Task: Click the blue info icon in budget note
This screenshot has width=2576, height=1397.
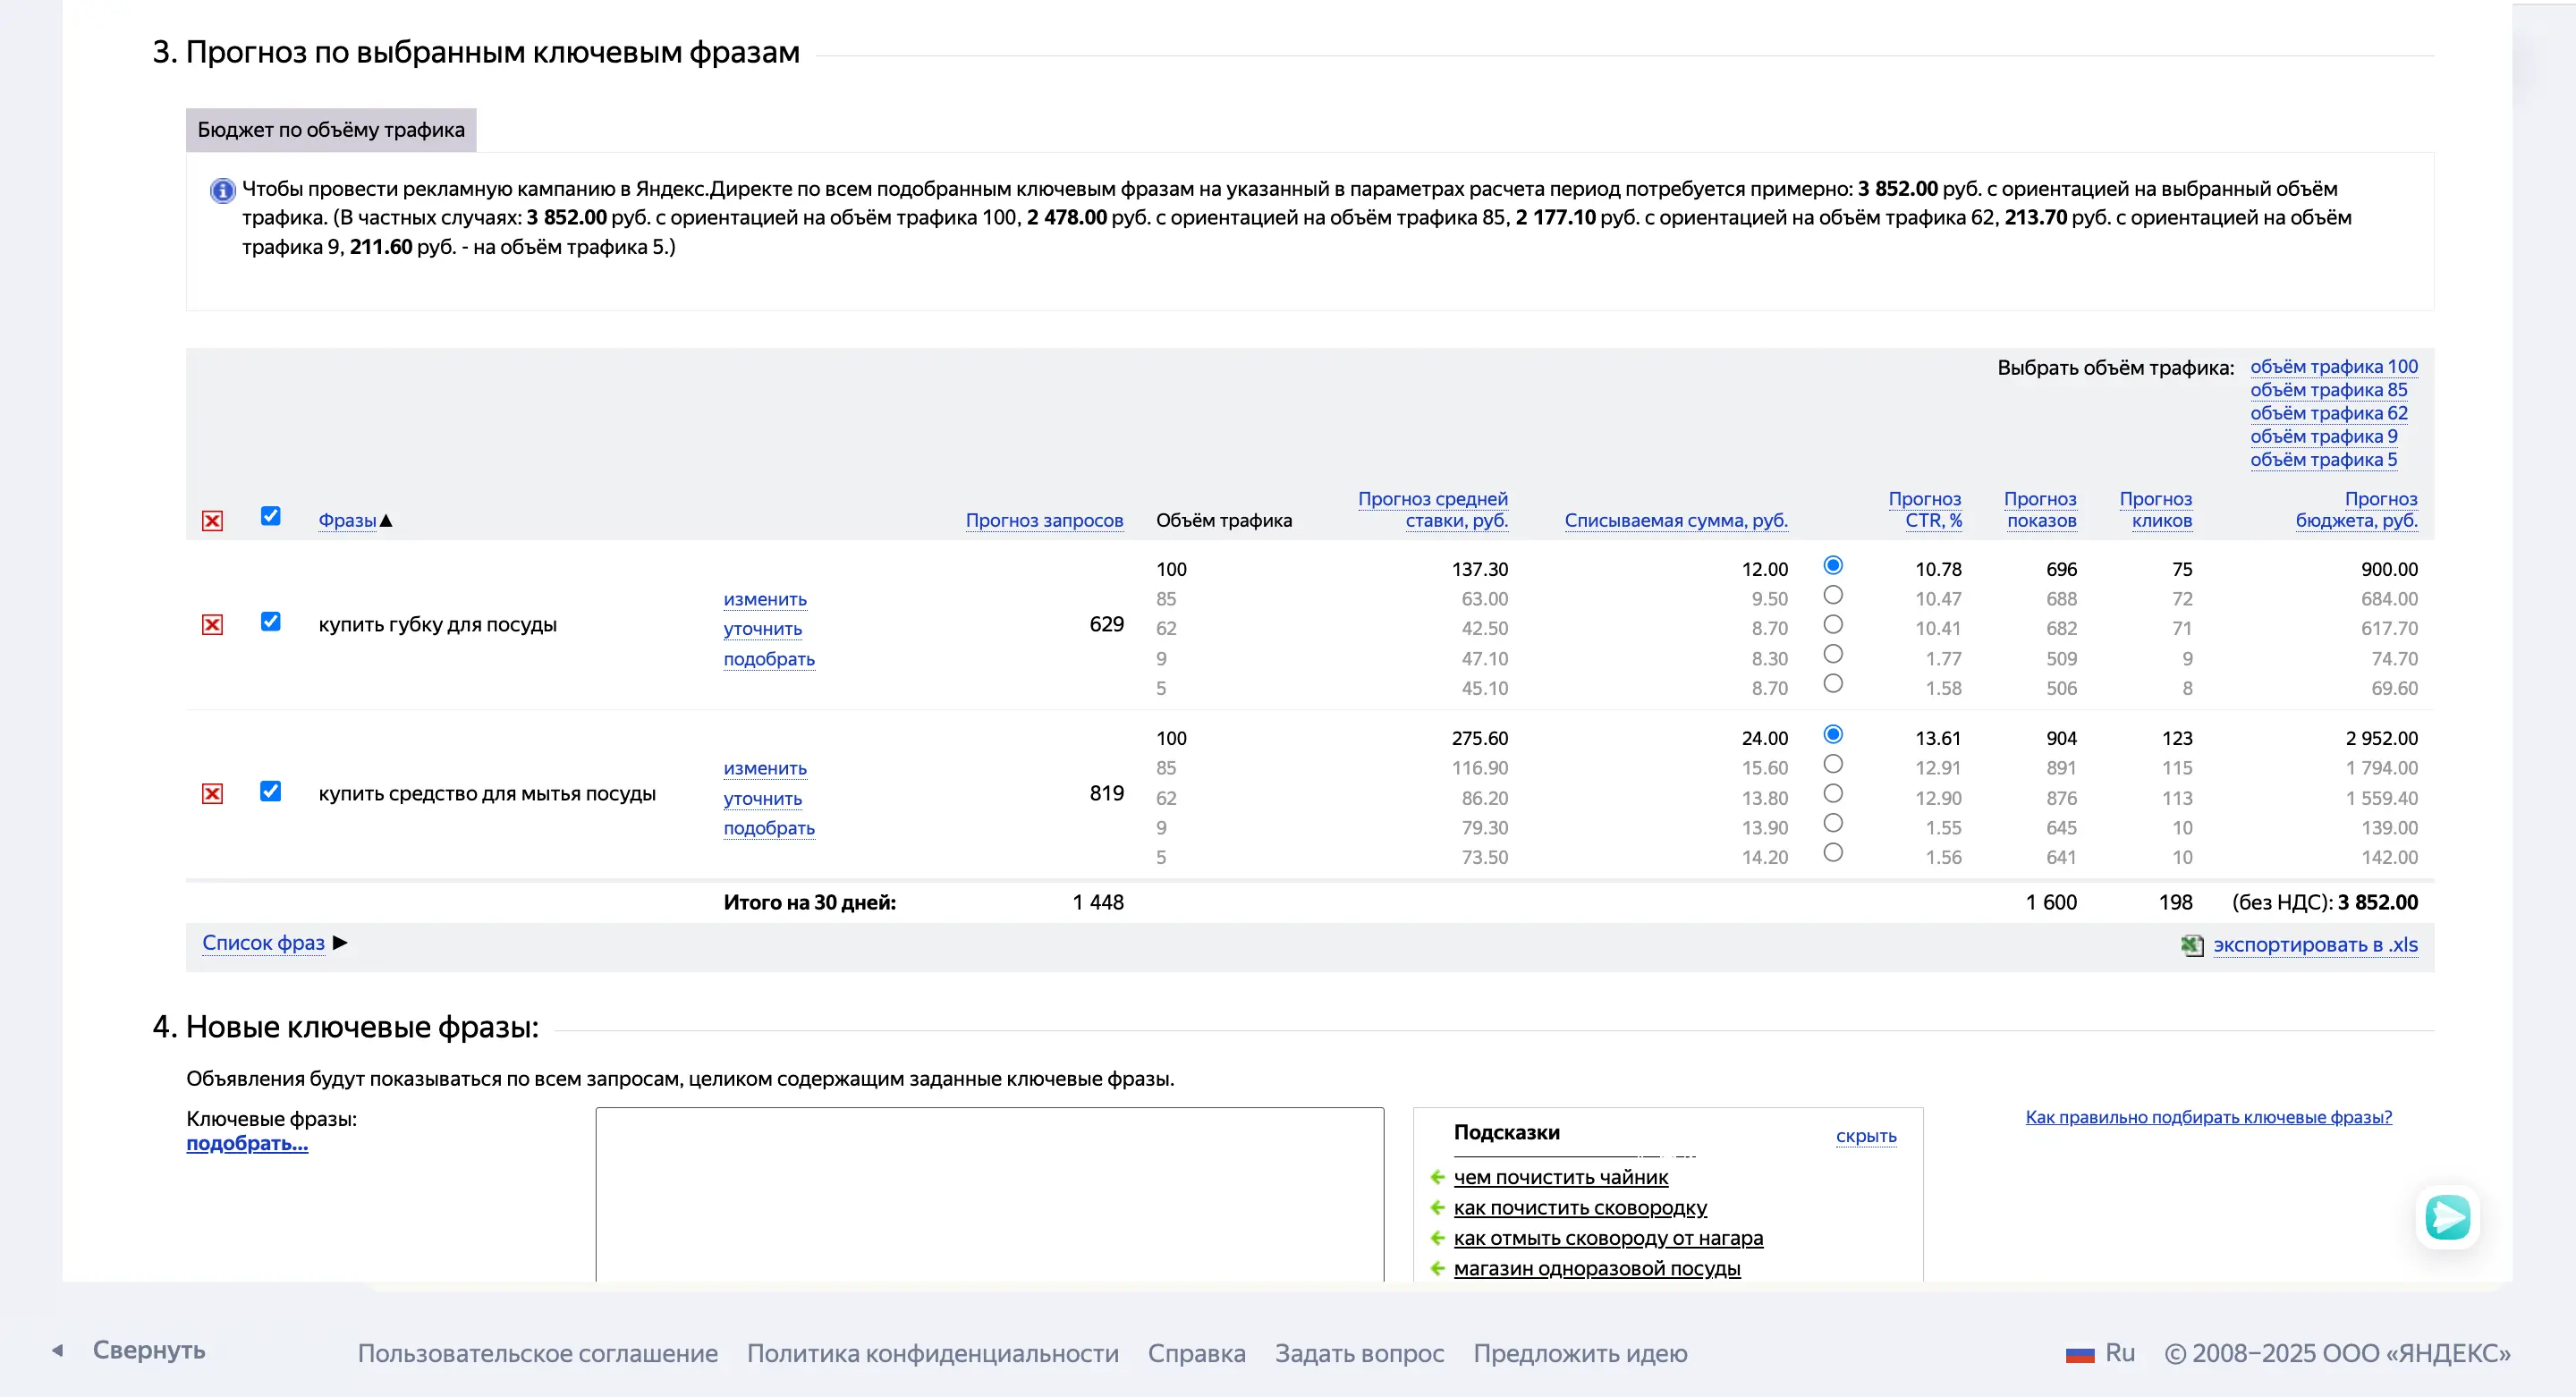Action: (x=222, y=190)
